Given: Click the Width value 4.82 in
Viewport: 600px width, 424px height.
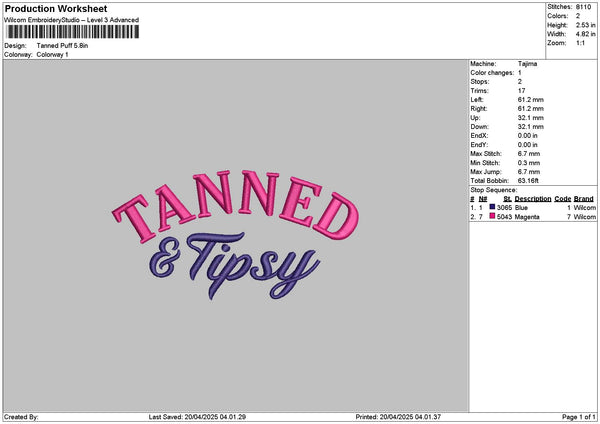Looking at the screenshot, I should tap(585, 34).
